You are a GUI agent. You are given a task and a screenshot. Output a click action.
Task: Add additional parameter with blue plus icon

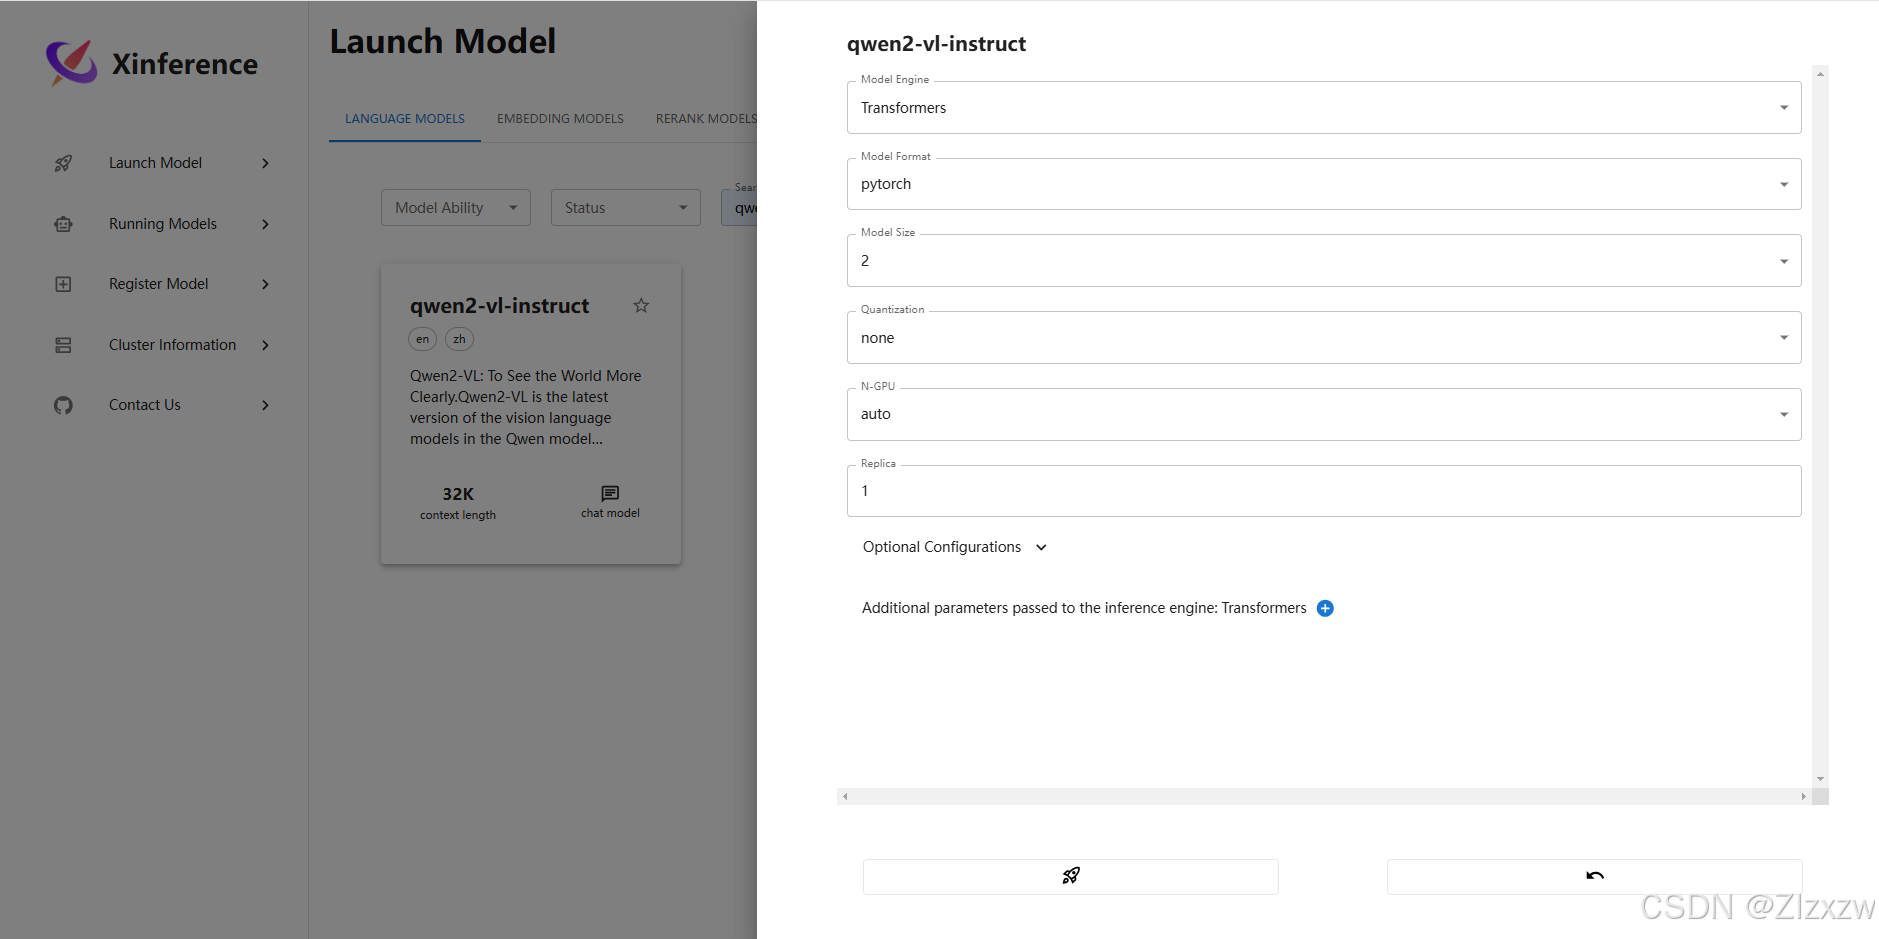(x=1325, y=608)
